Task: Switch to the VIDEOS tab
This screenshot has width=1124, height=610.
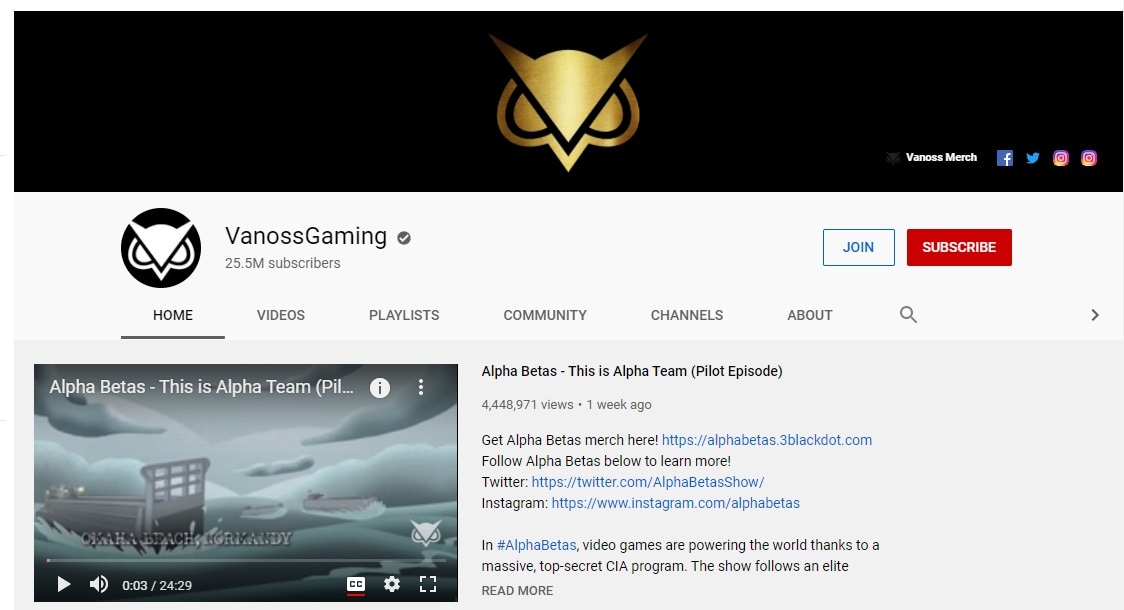Action: (x=280, y=315)
